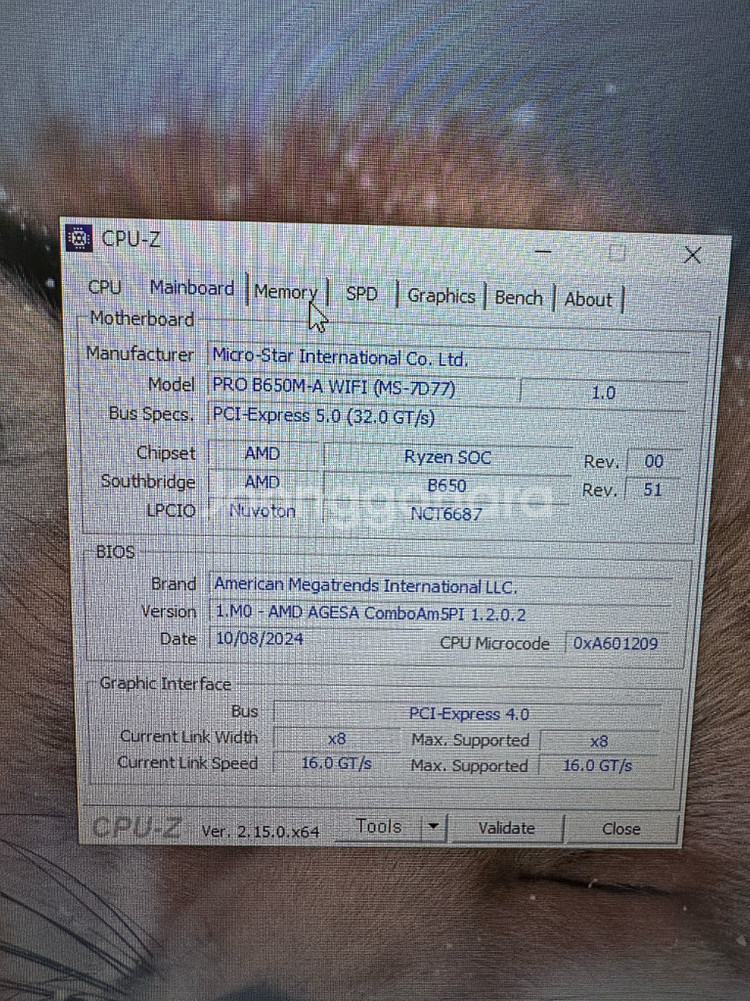Click Max. Supported link width x8 value
750x1001 pixels.
599,741
